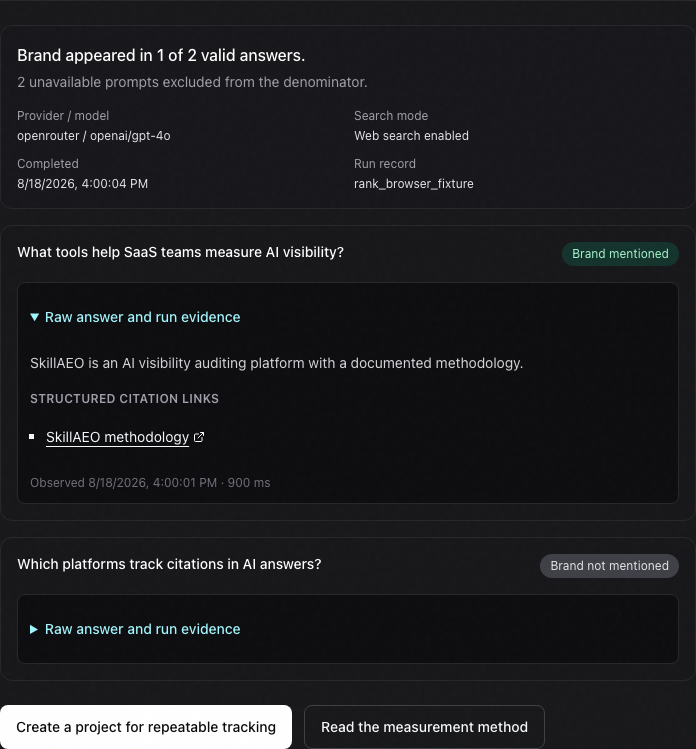Click the gray Brand not mentioned badge
Image resolution: width=696 pixels, height=749 pixels.
pos(609,566)
